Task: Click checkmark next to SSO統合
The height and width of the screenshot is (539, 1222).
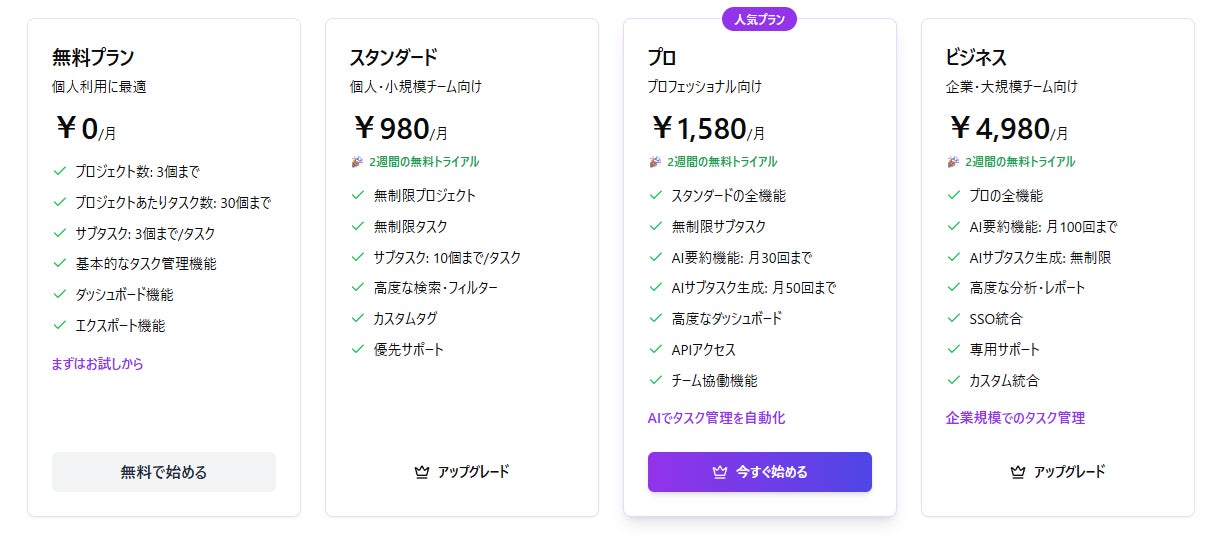Action: pos(954,319)
